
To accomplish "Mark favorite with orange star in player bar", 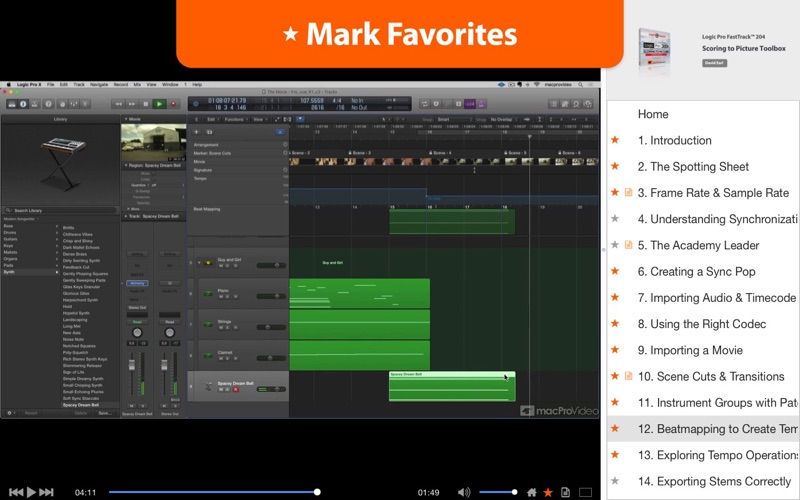I will 548,492.
